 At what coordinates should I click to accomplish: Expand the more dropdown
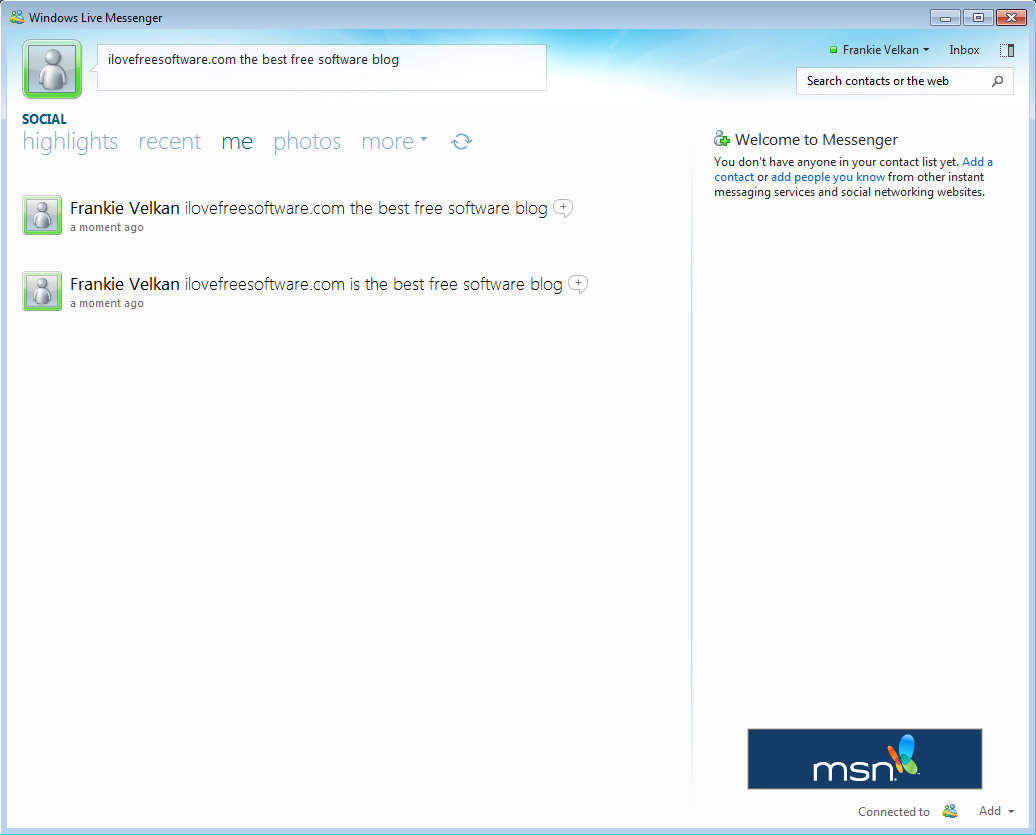394,141
